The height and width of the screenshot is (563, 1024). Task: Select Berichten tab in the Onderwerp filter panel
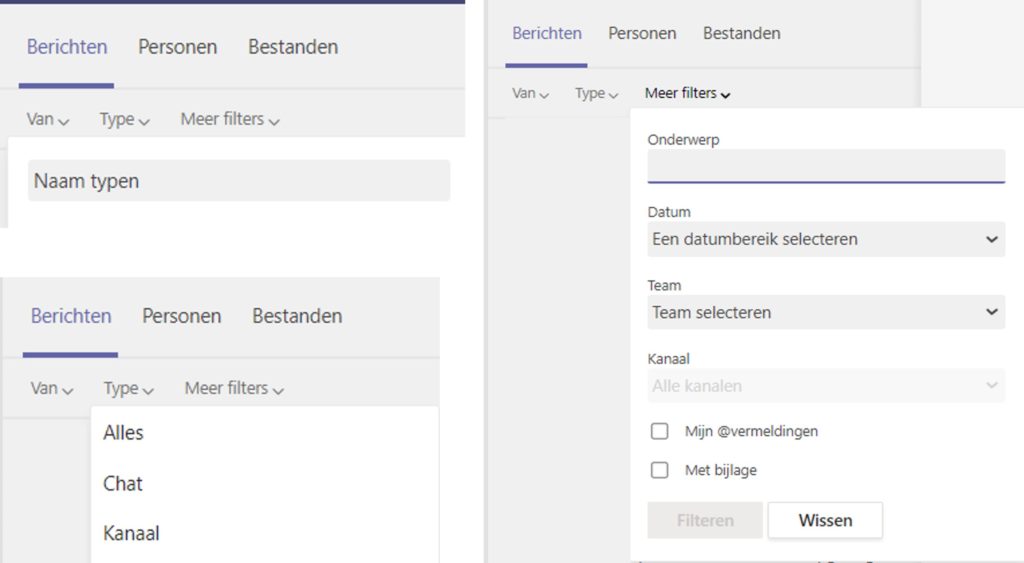(547, 33)
